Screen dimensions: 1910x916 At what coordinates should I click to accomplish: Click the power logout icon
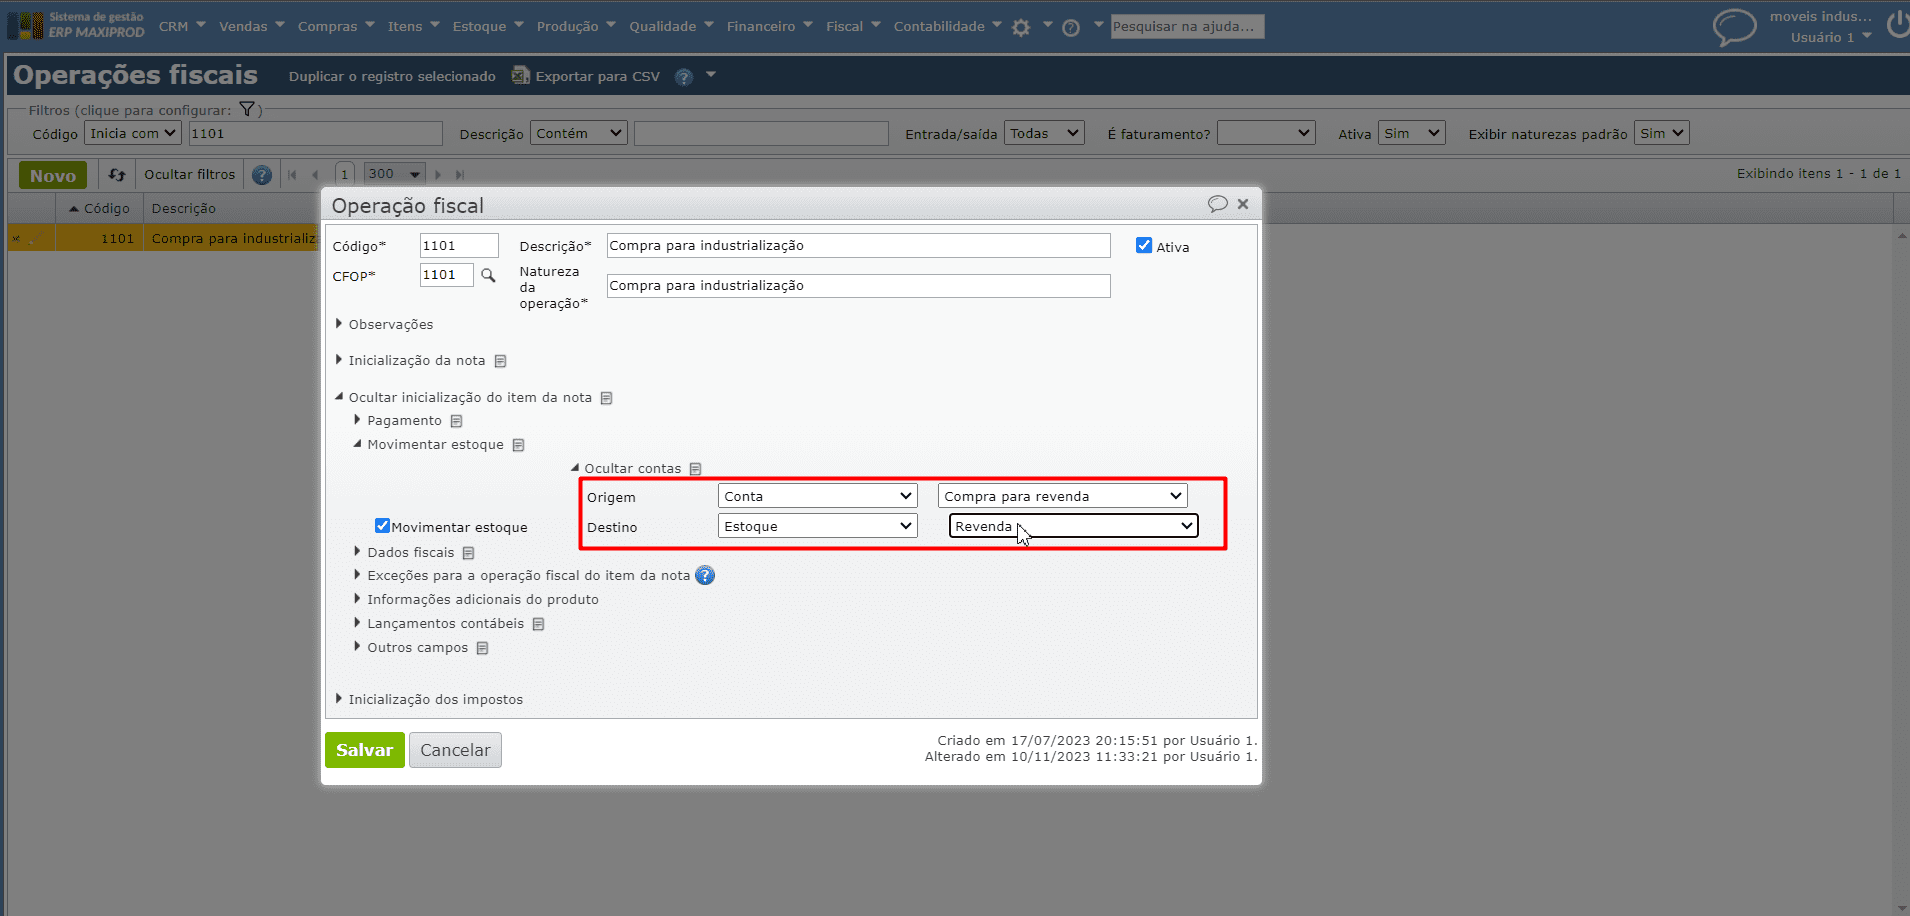[1897, 24]
